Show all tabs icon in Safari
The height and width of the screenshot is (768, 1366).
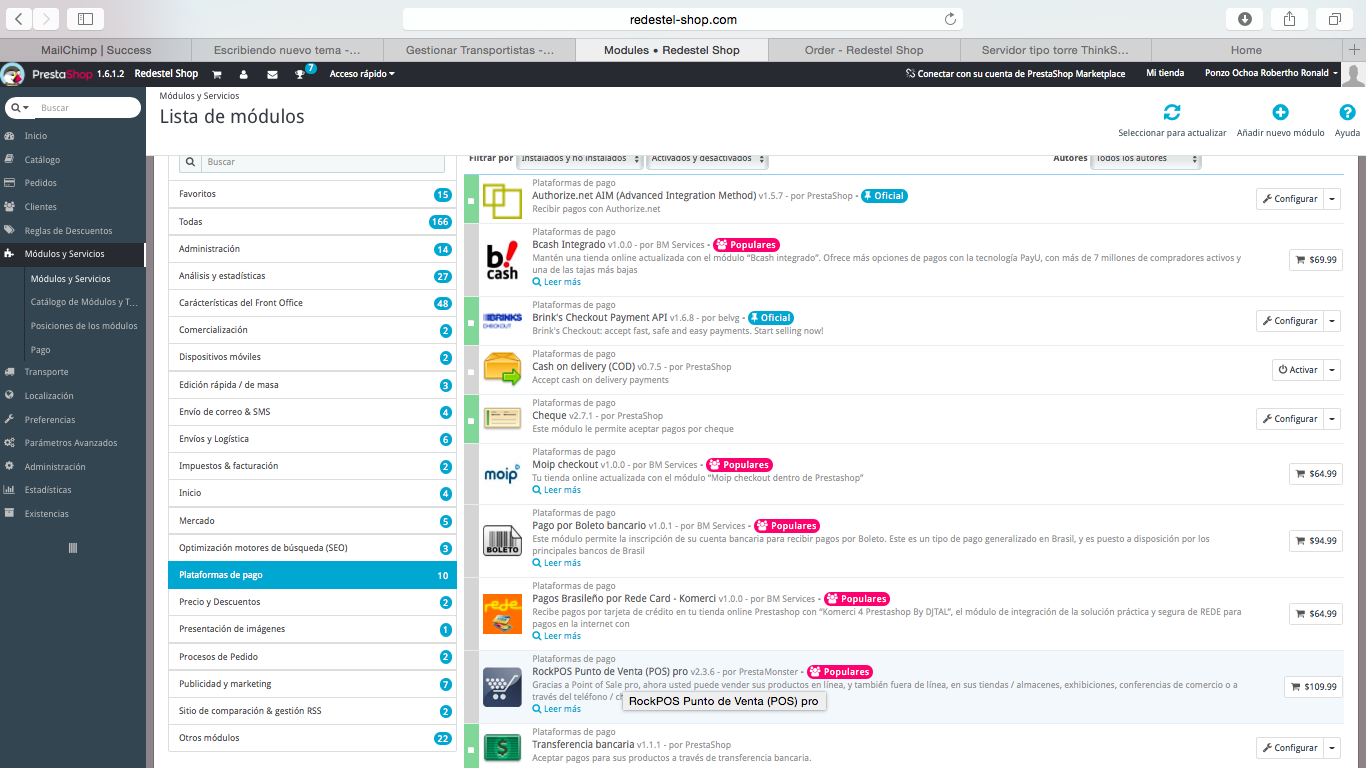1335,19
